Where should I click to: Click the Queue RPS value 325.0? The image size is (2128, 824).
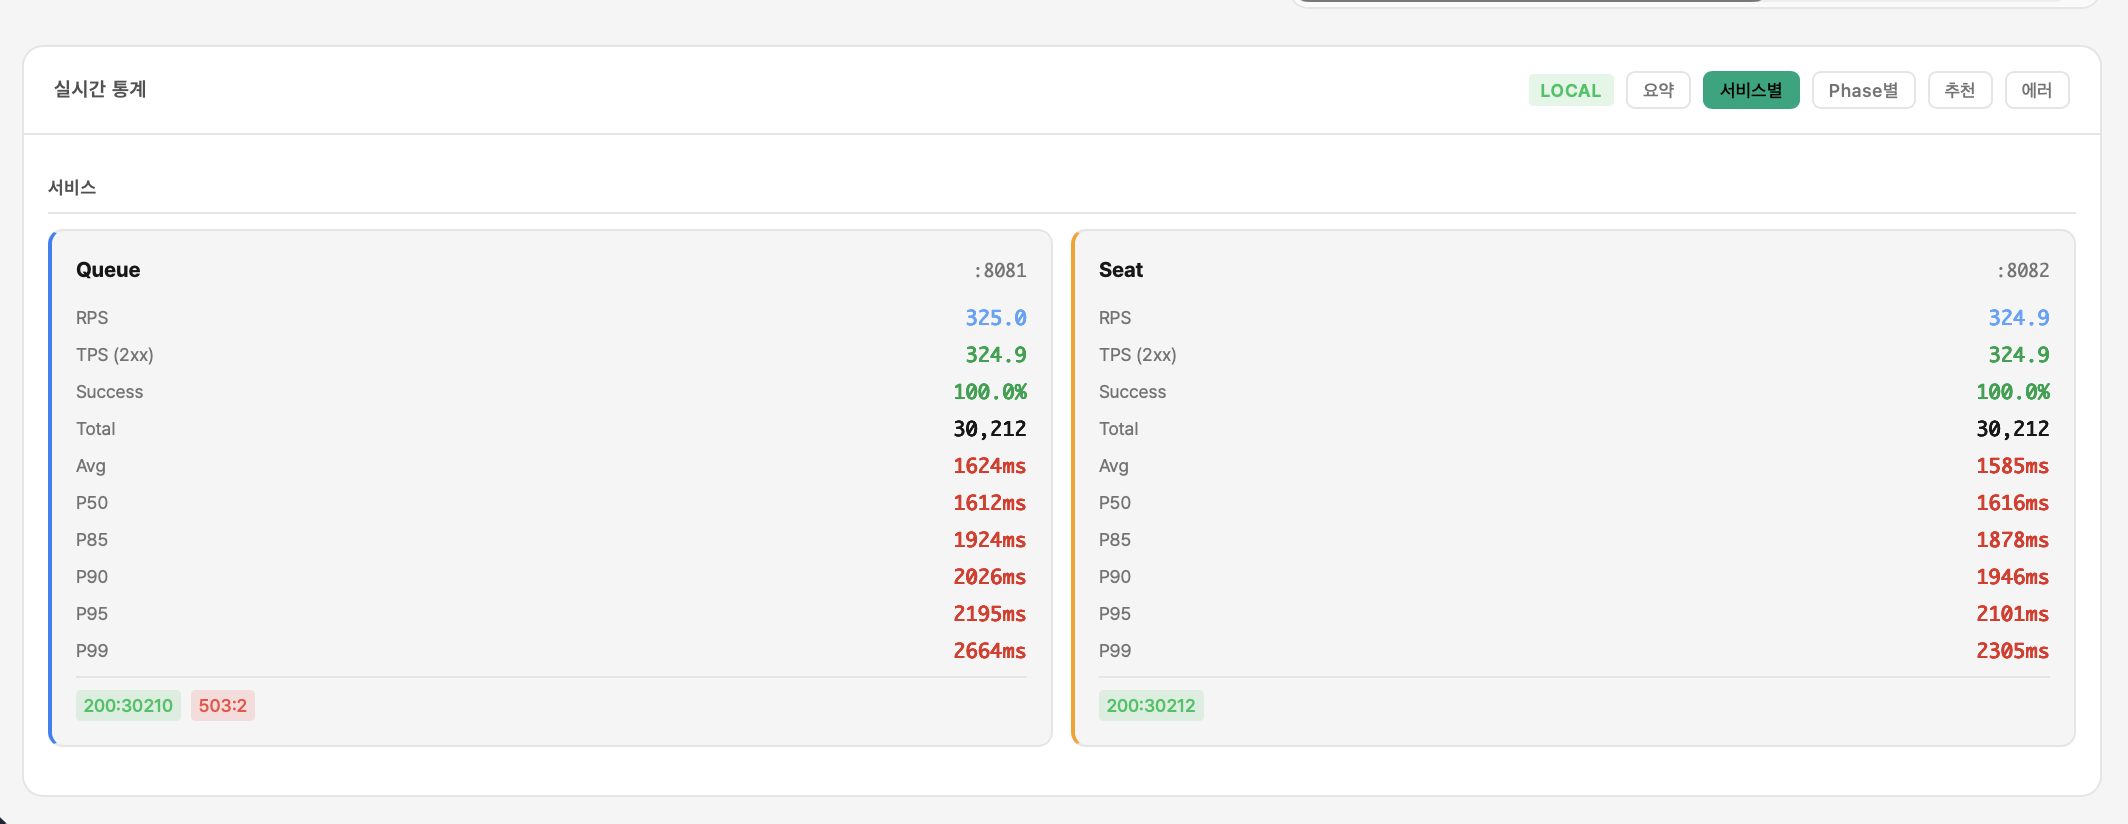995,318
